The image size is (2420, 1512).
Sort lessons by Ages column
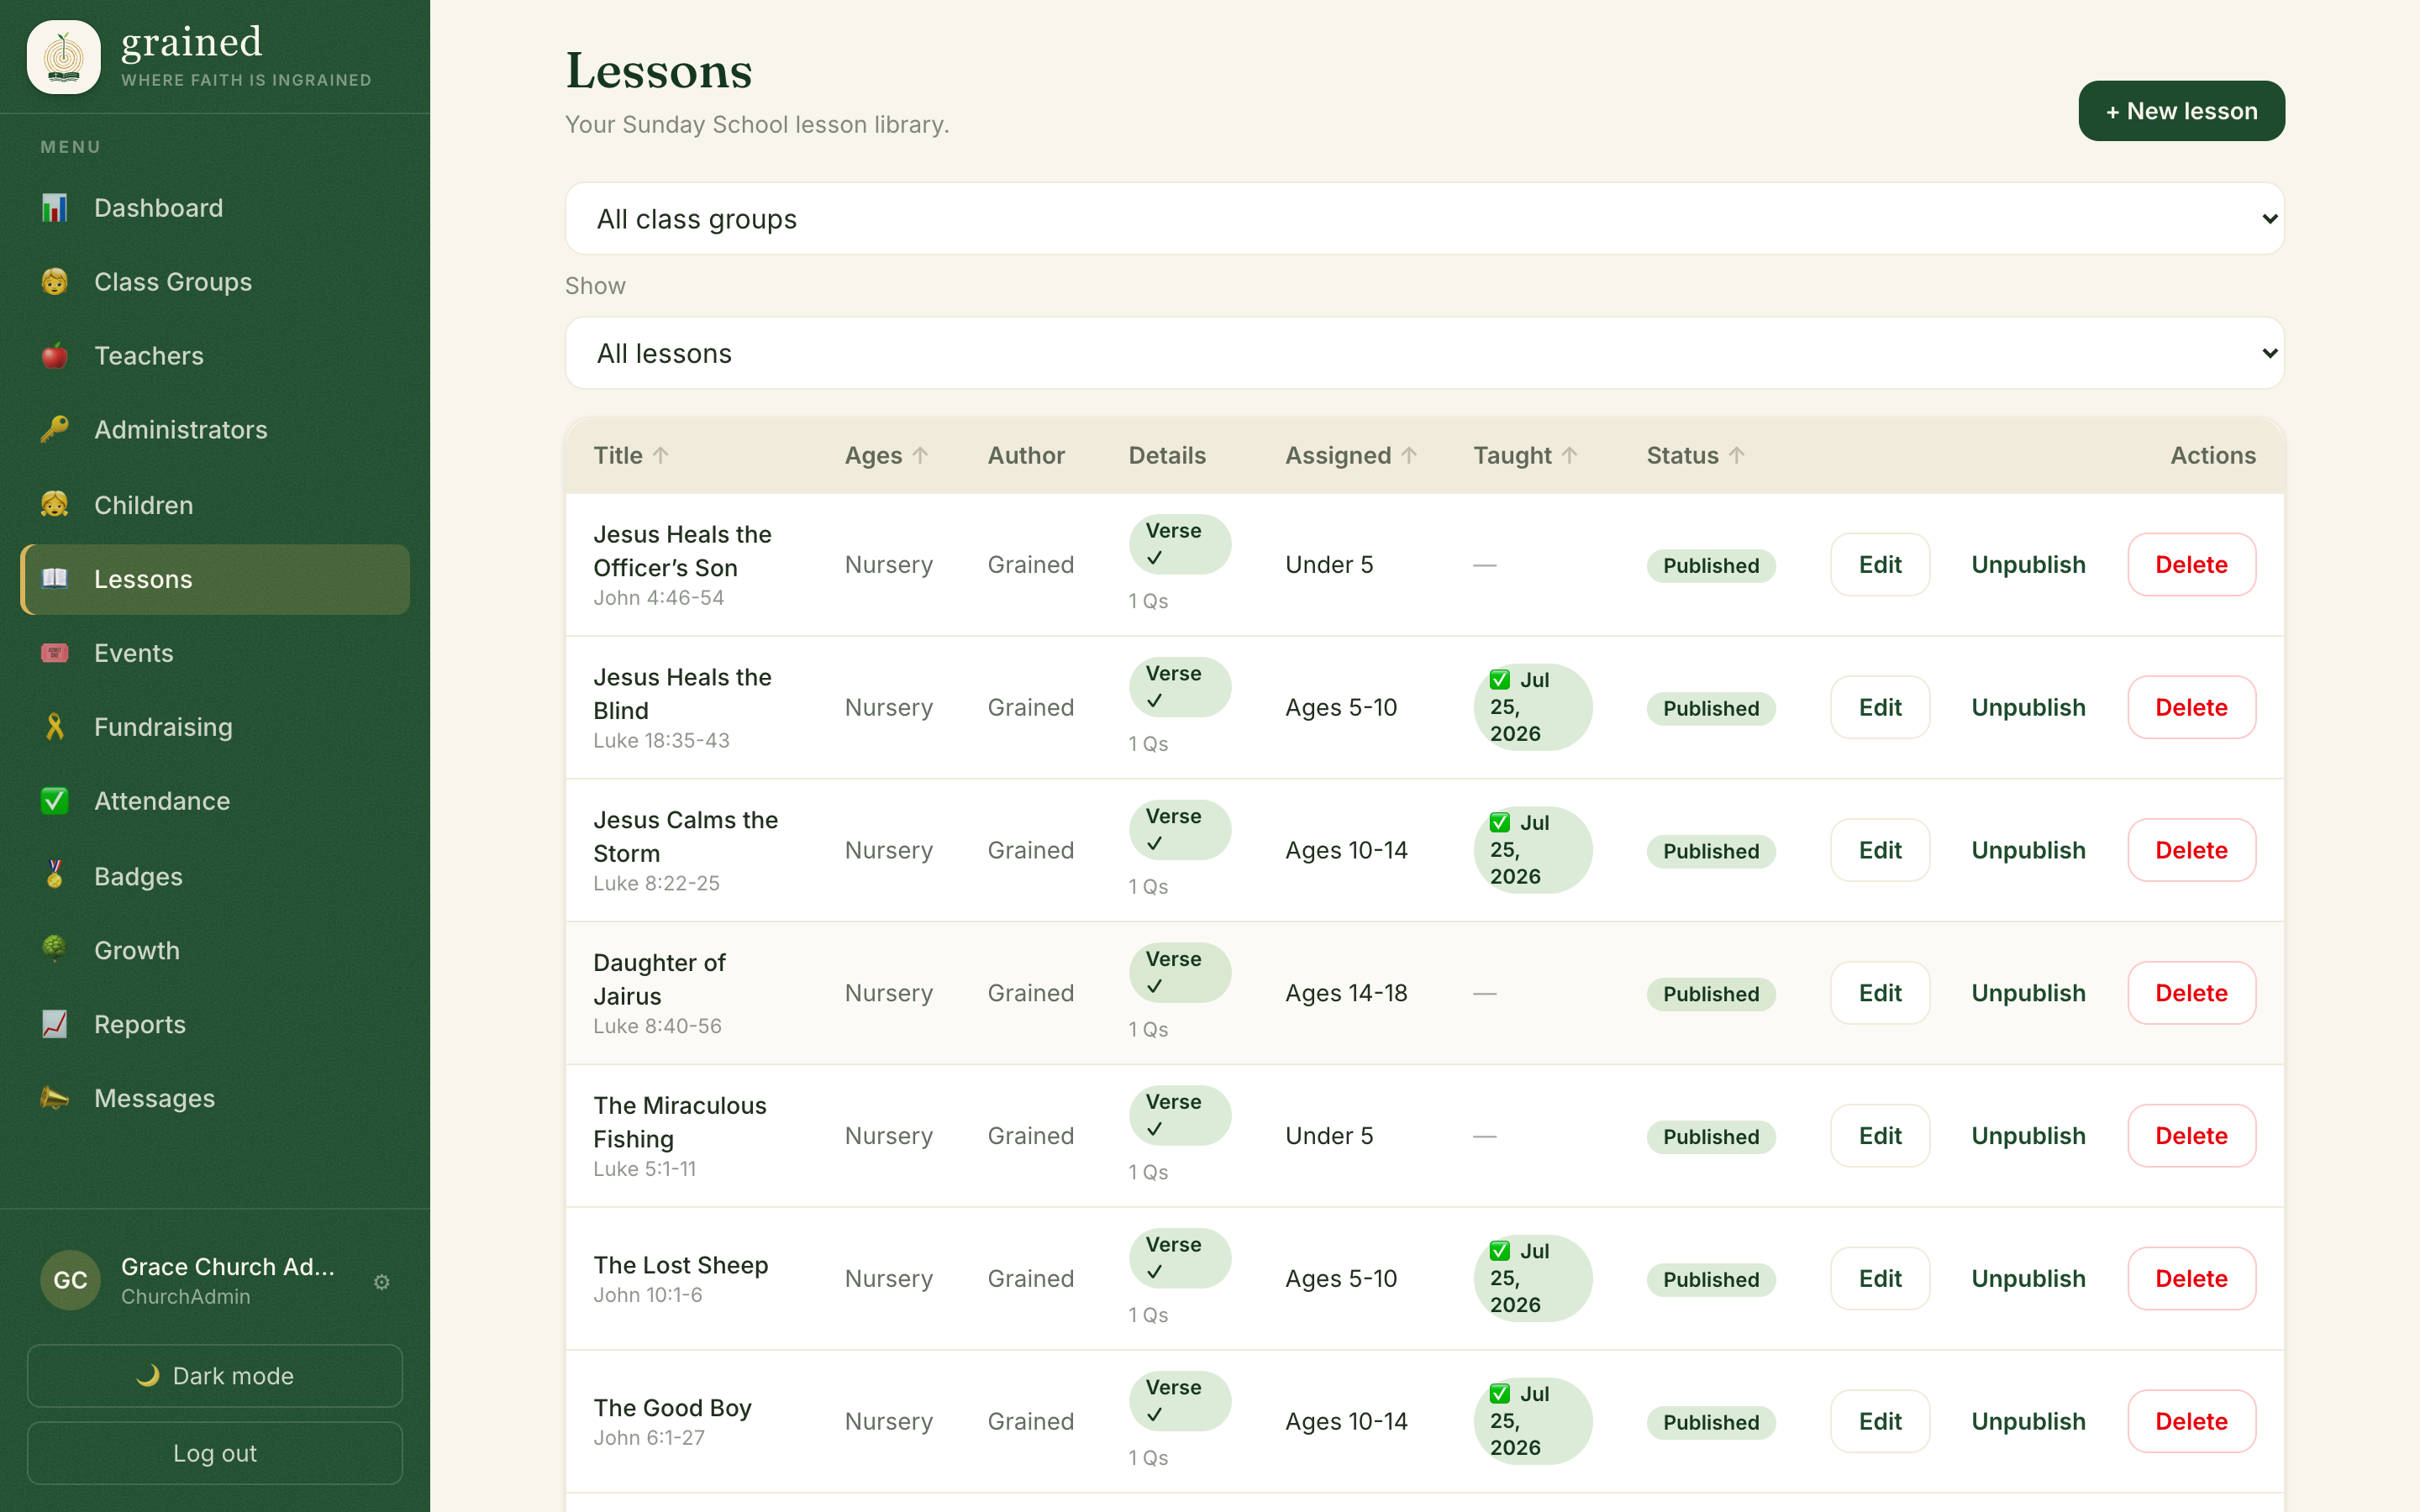point(887,456)
